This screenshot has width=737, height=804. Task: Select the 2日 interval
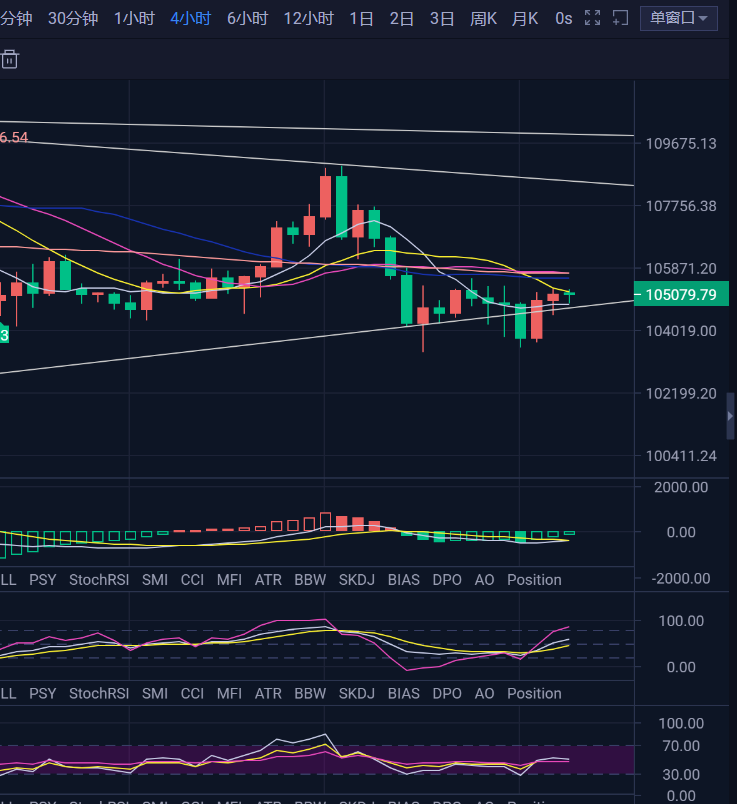(x=402, y=18)
